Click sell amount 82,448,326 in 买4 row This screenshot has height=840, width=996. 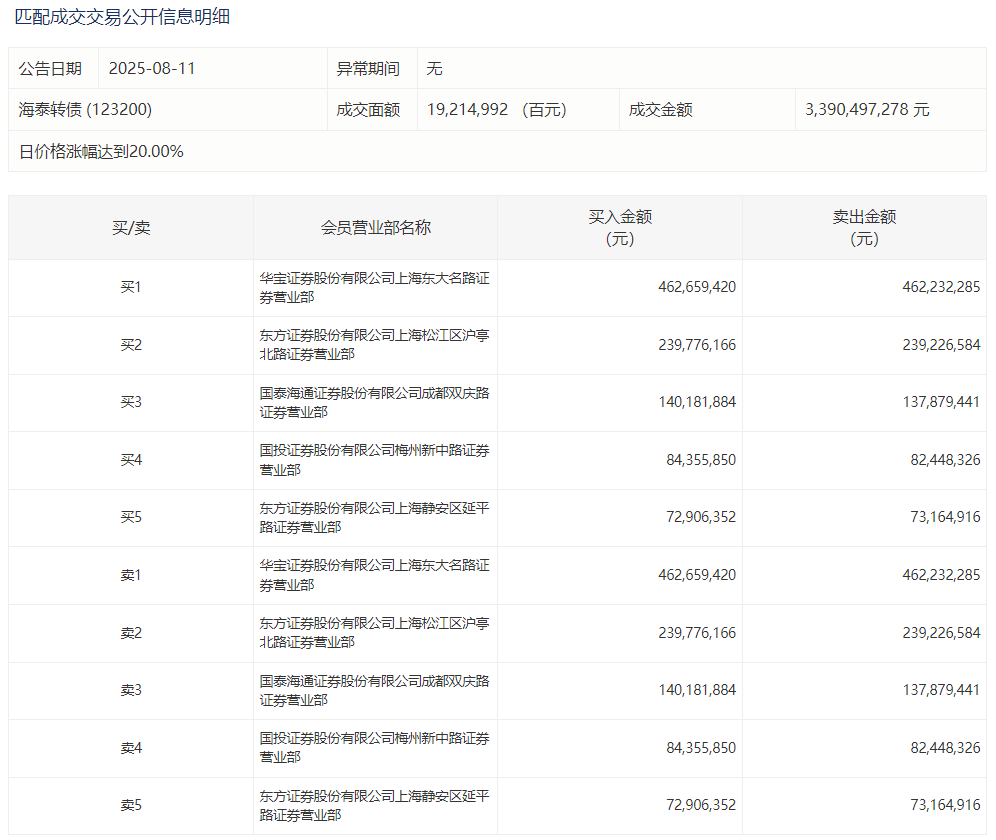tap(941, 460)
